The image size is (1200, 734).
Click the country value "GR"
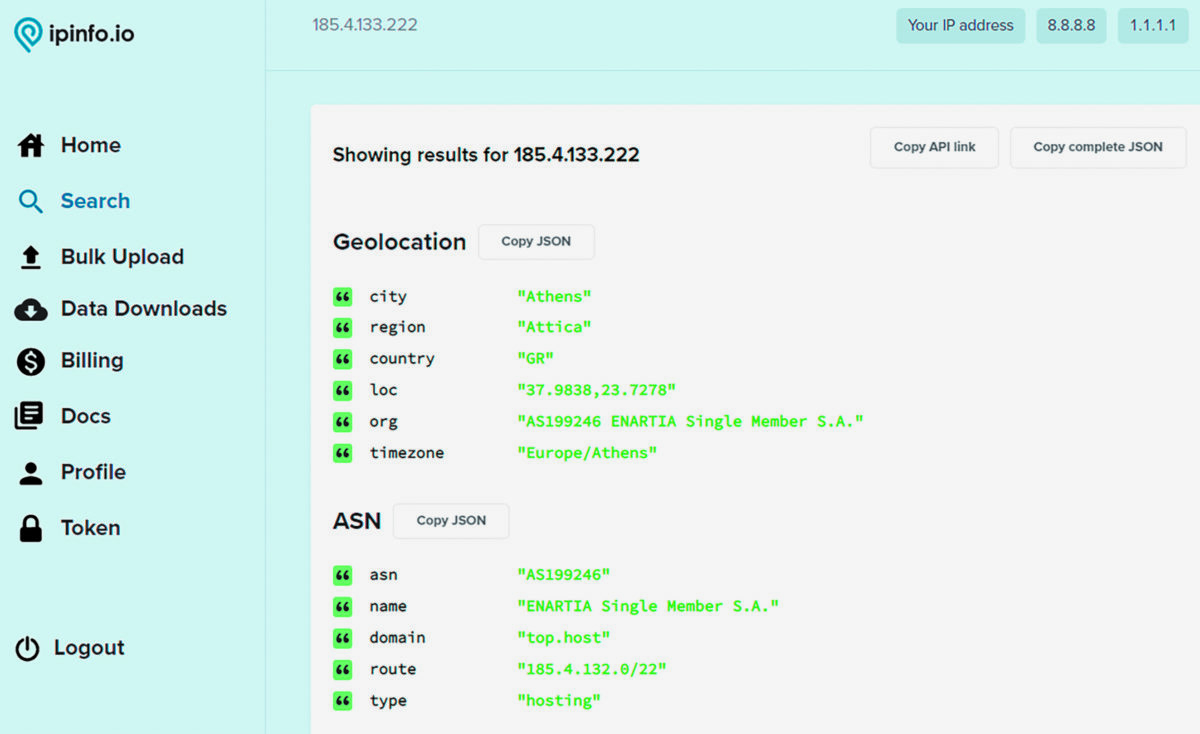tap(536, 359)
